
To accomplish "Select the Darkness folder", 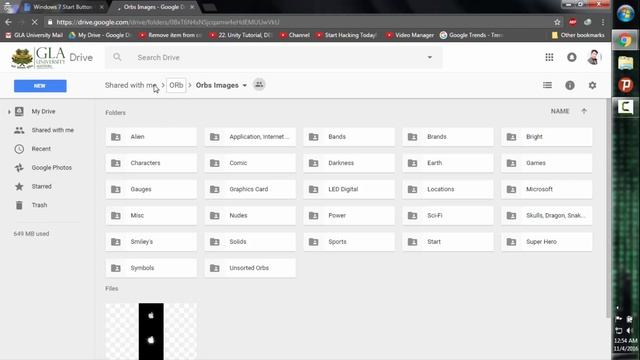I will pos(349,163).
